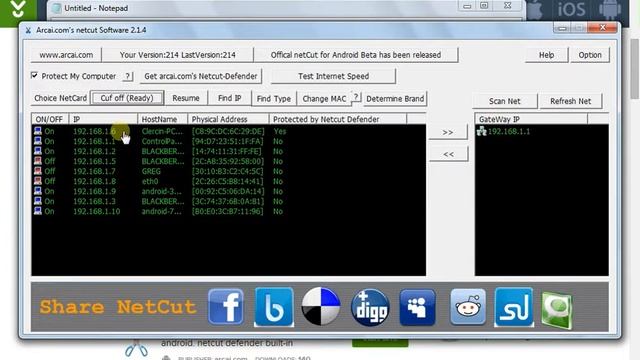
Task: Click the Find Type button
Action: tap(274, 98)
